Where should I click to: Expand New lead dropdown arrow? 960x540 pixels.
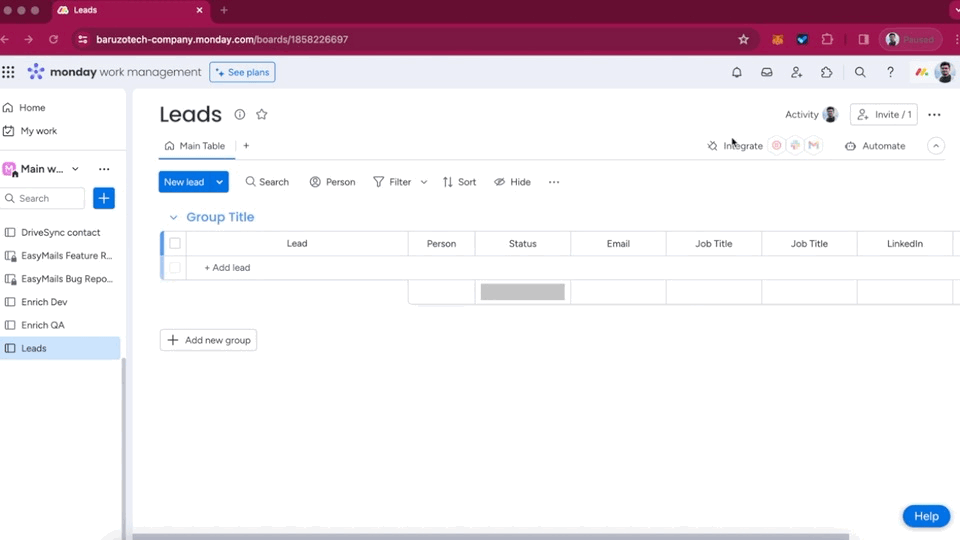click(x=219, y=182)
